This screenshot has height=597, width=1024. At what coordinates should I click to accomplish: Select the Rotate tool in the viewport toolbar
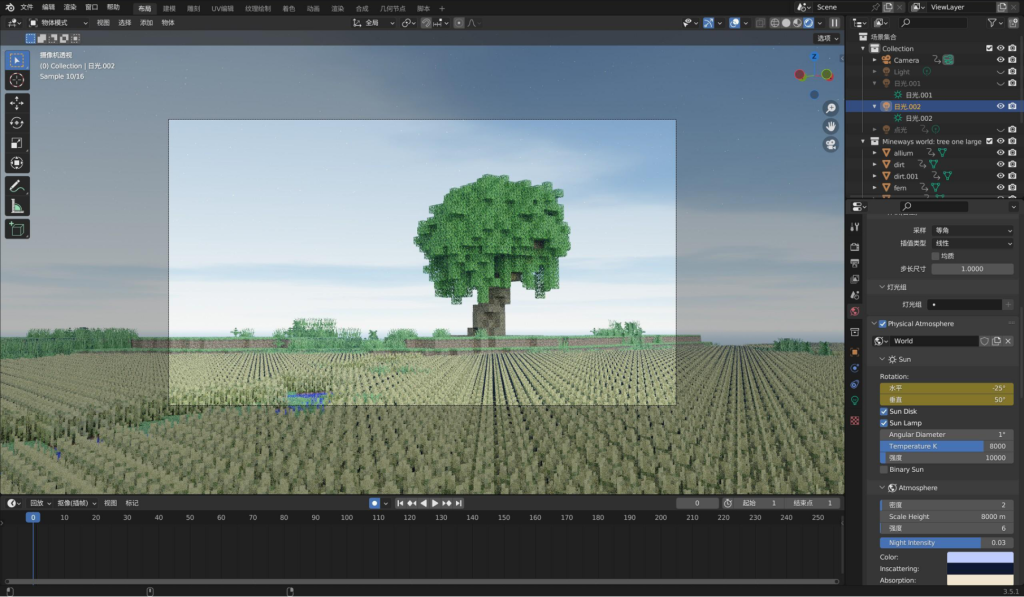click(x=17, y=123)
